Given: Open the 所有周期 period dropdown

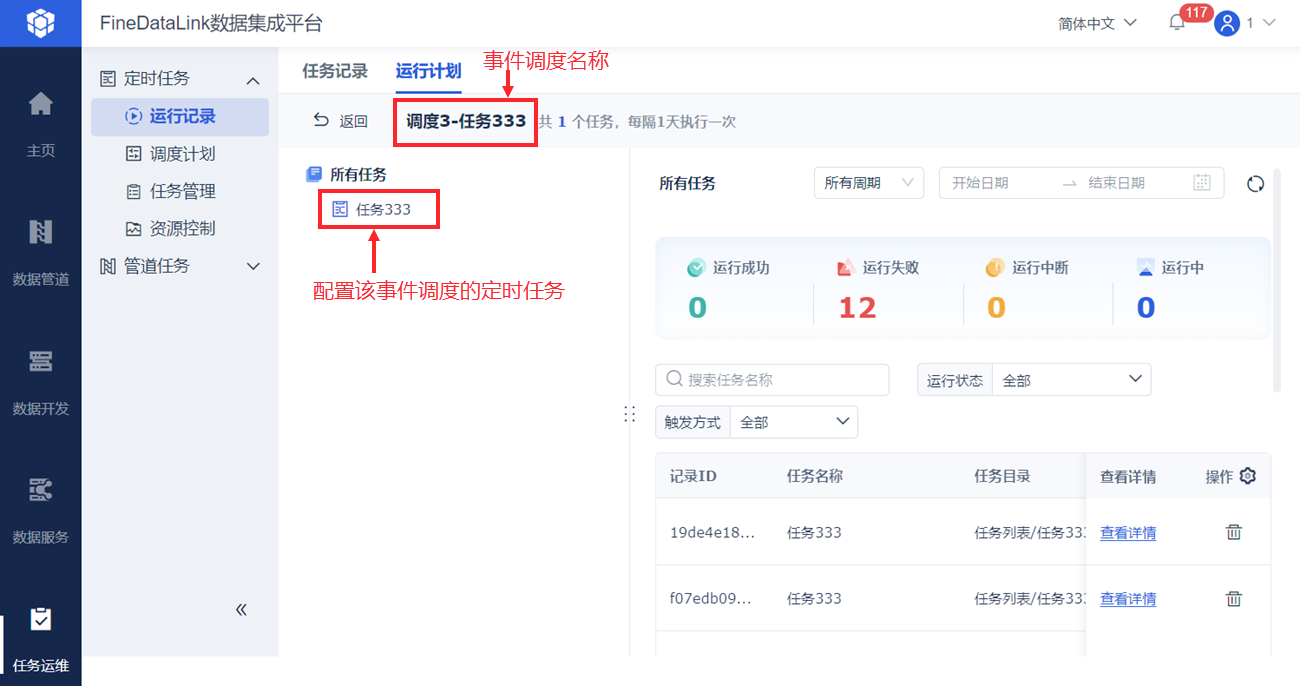Looking at the screenshot, I should 869,183.
